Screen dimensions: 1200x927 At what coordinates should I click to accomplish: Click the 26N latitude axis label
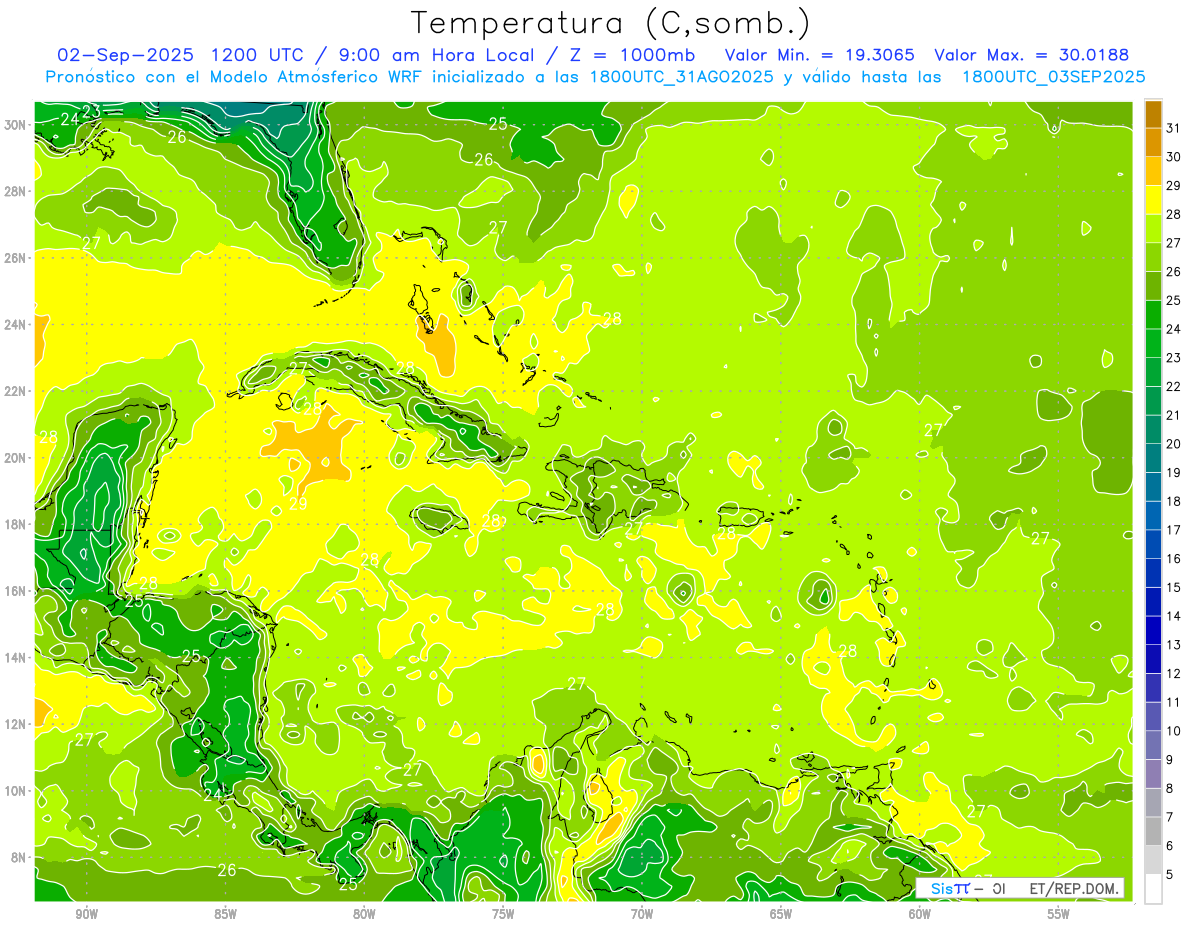15,258
